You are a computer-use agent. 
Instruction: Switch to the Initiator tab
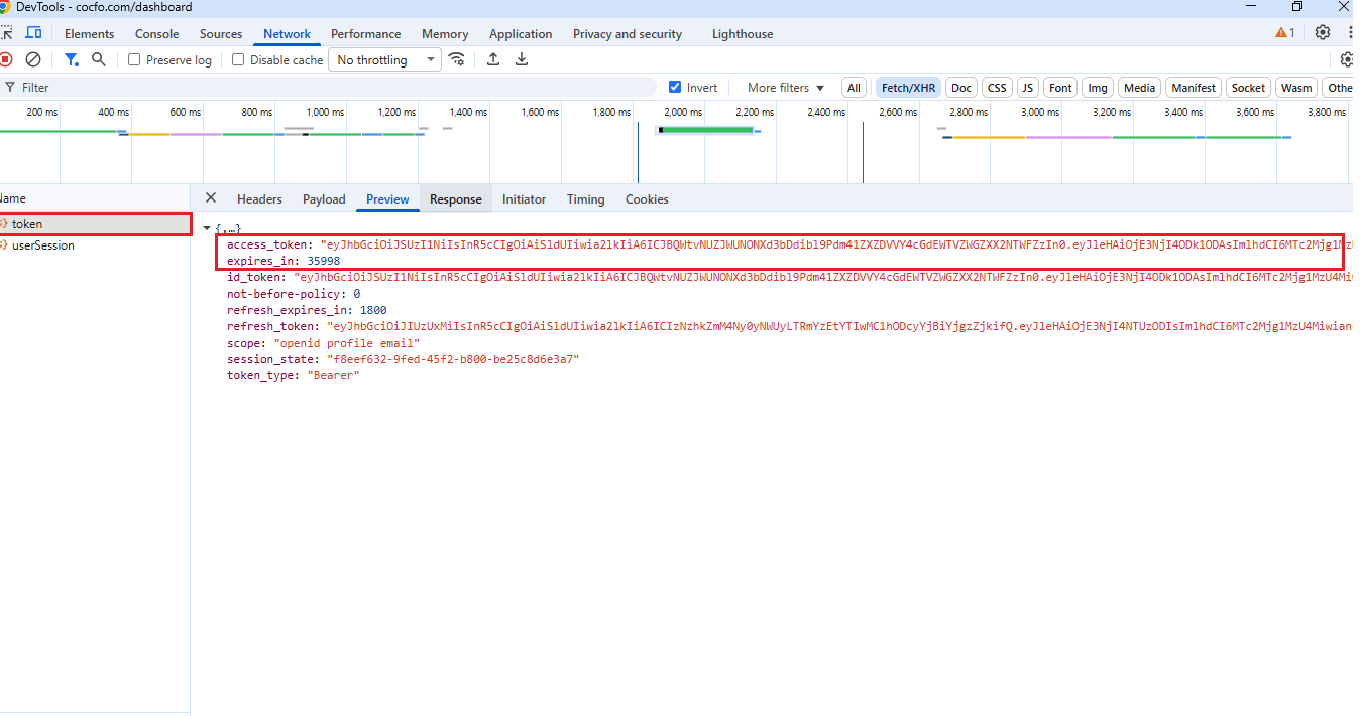[x=524, y=199]
